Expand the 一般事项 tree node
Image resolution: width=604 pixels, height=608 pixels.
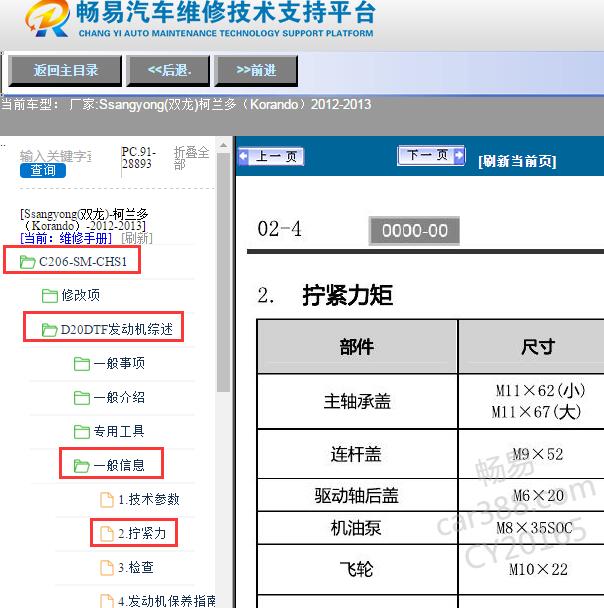(x=119, y=364)
